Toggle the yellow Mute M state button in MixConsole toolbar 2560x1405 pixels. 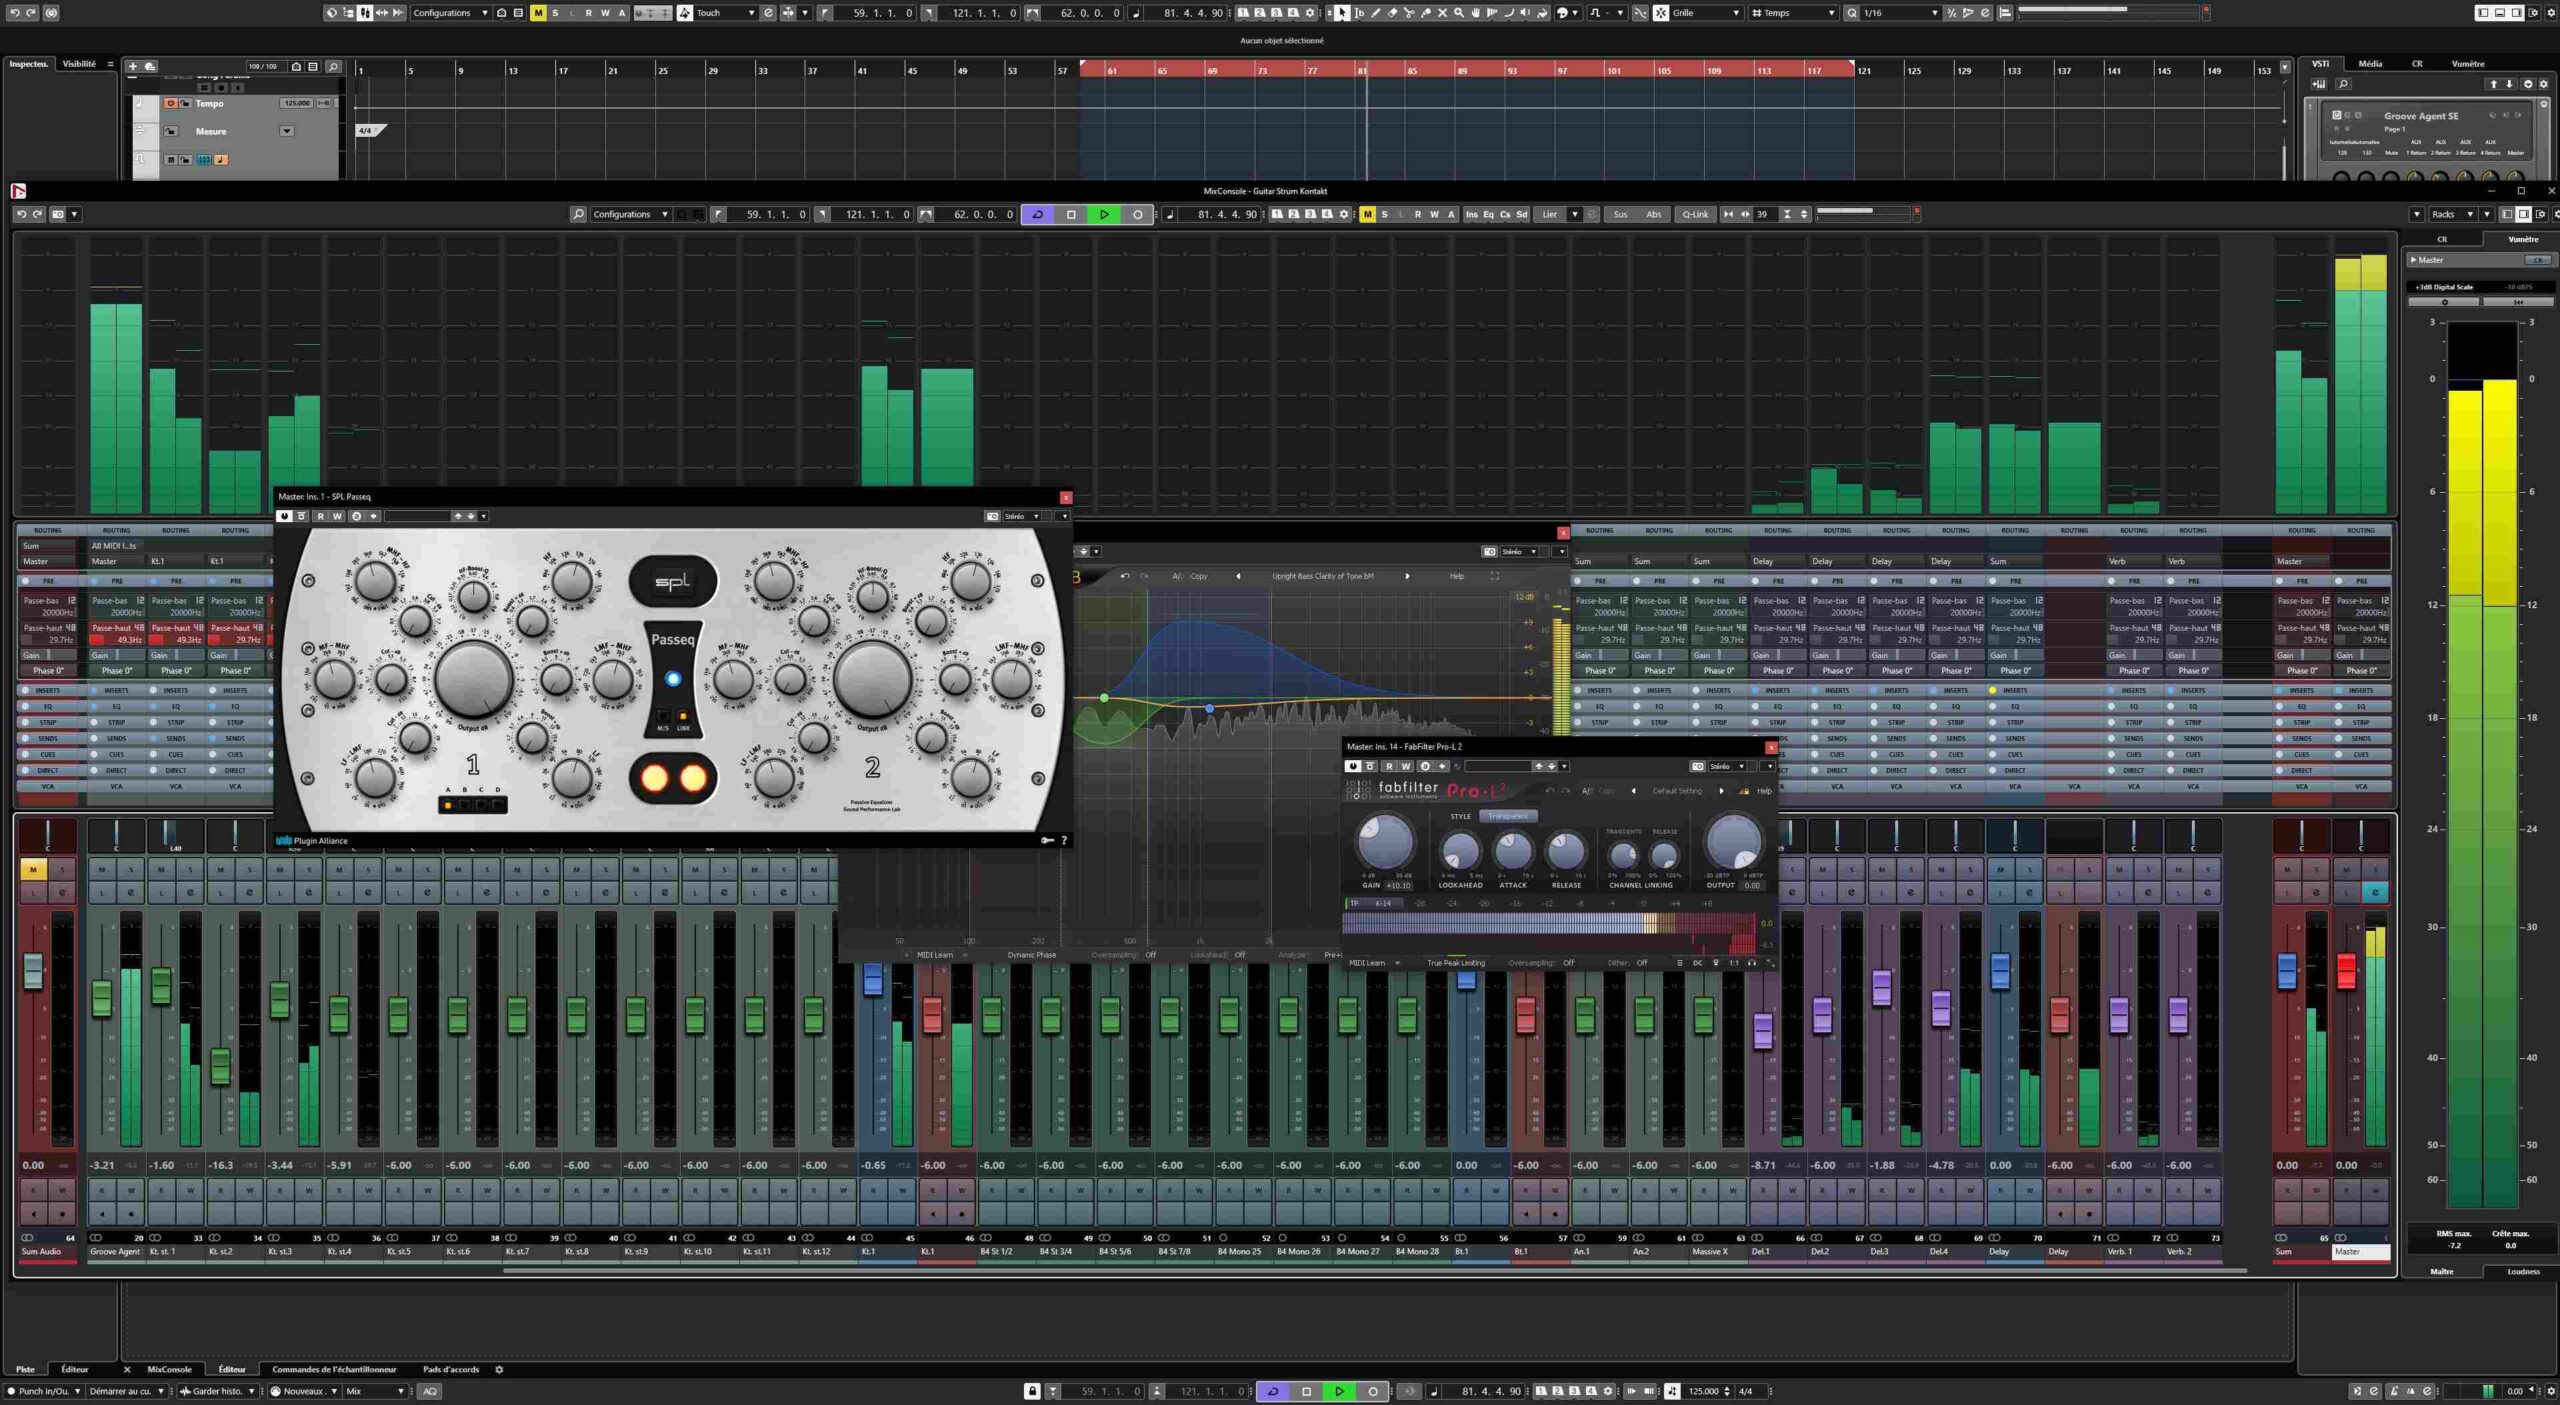[1367, 214]
